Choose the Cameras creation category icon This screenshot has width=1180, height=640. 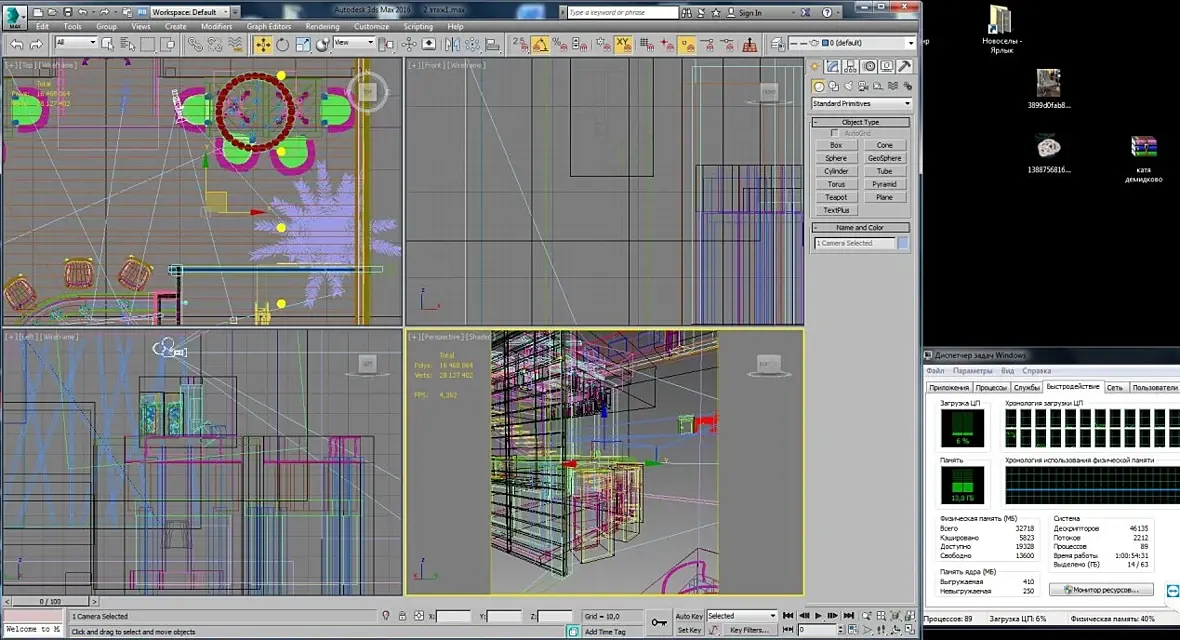click(863, 87)
